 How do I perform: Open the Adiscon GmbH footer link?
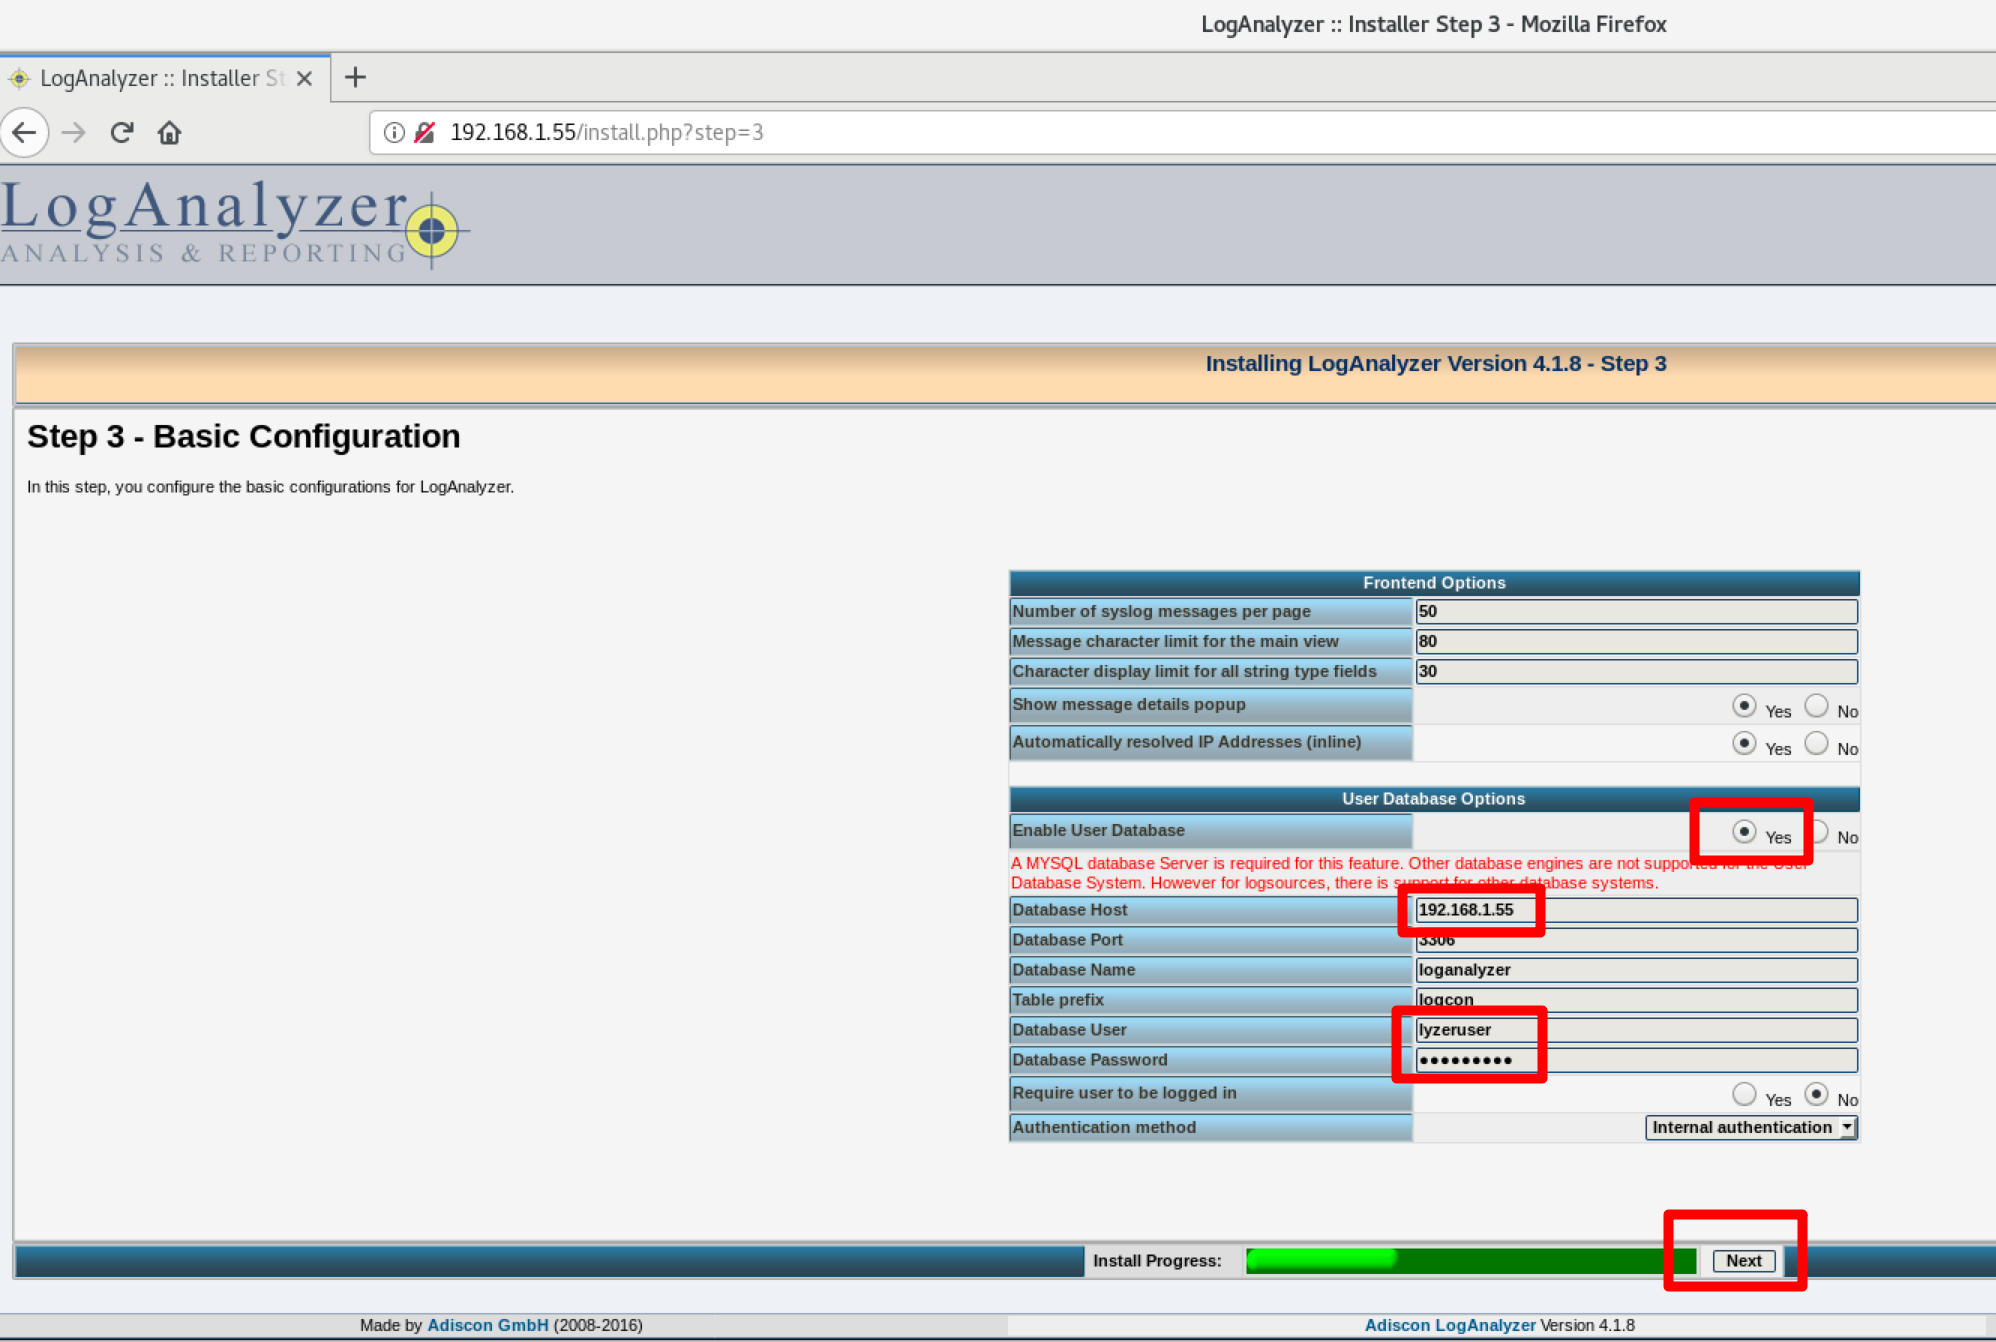[x=487, y=1325]
